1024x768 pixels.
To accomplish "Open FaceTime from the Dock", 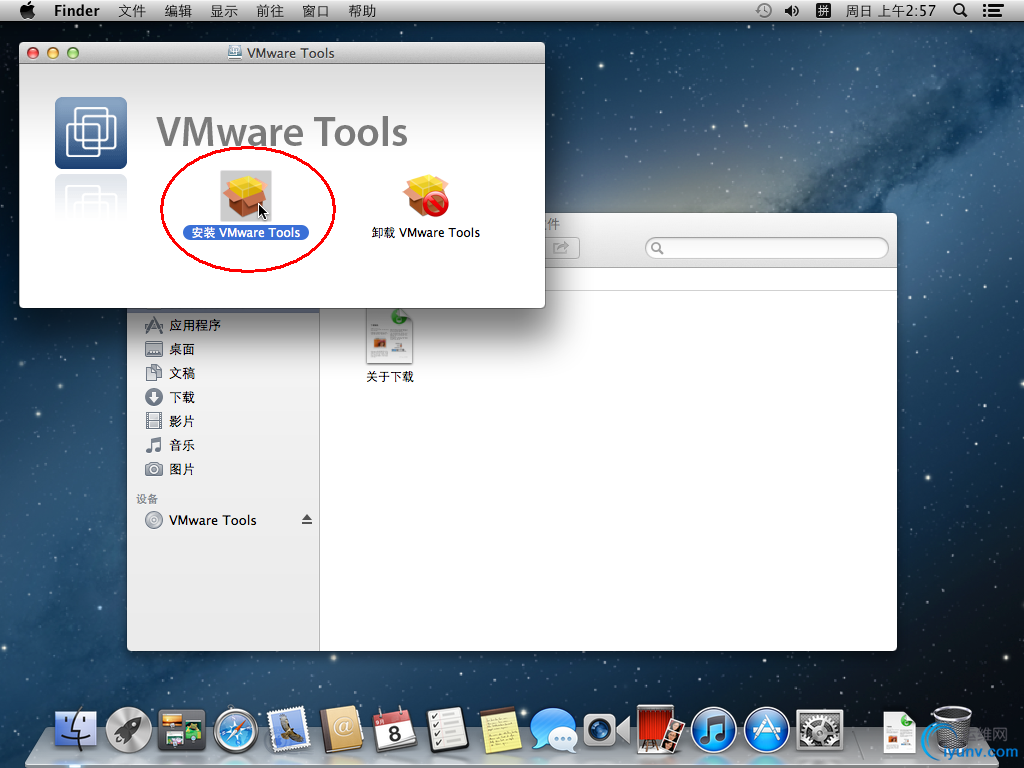I will point(607,729).
